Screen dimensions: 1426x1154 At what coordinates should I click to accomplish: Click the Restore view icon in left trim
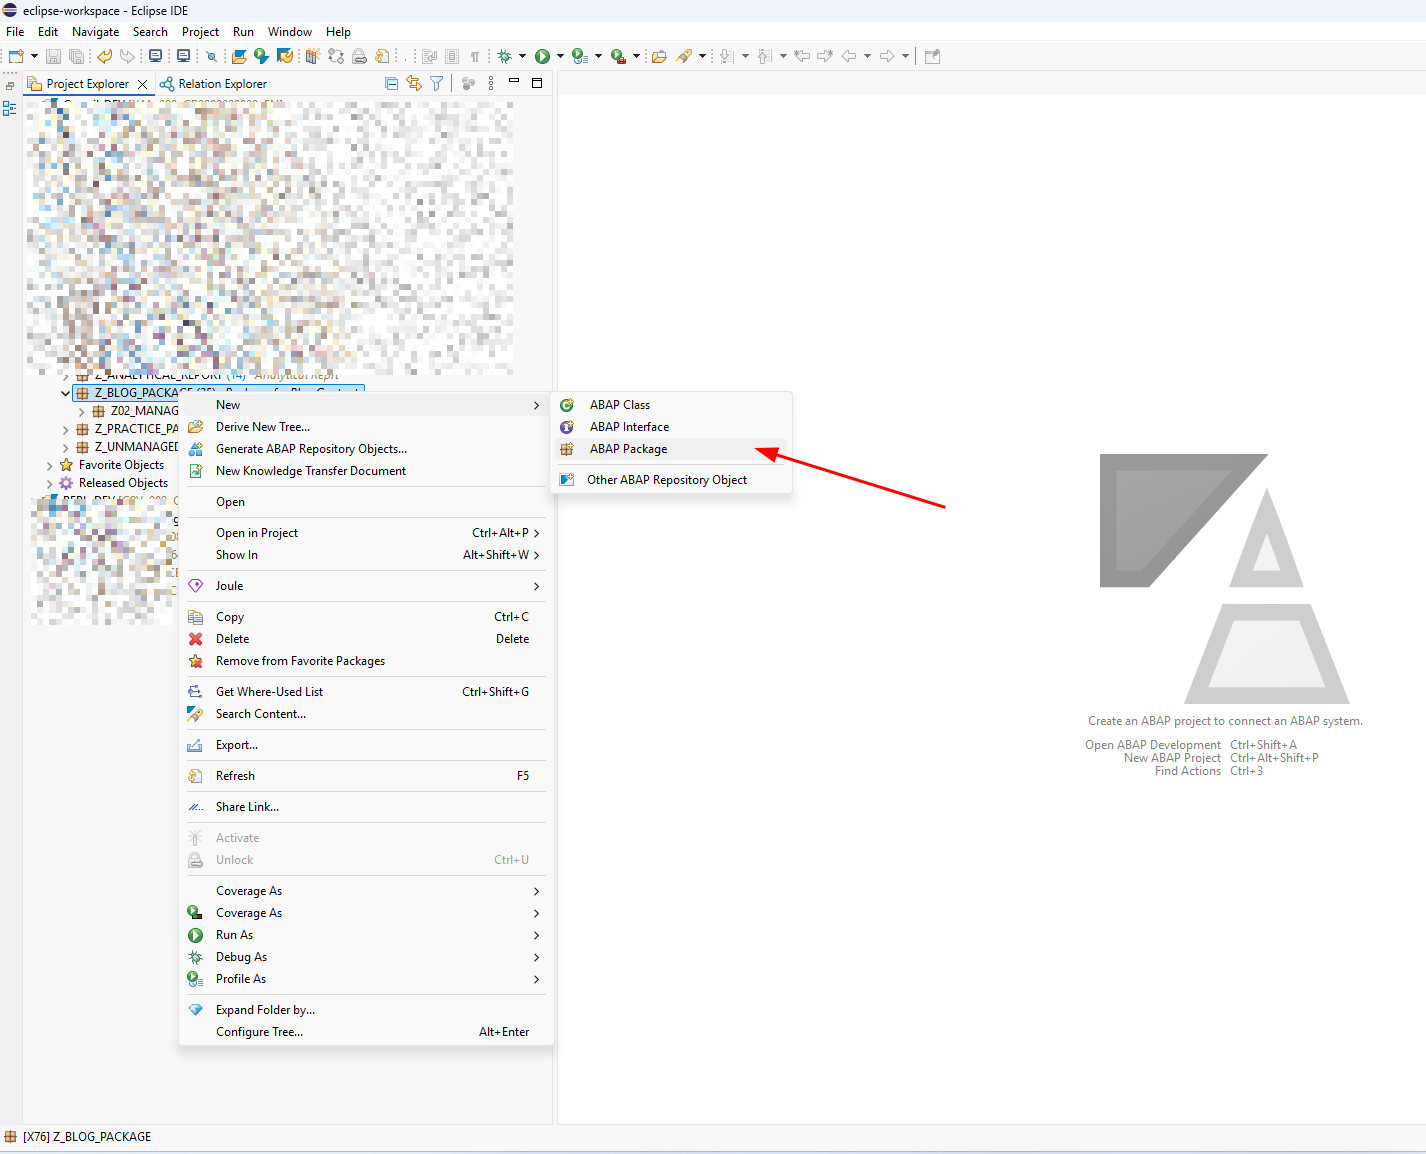(x=9, y=85)
